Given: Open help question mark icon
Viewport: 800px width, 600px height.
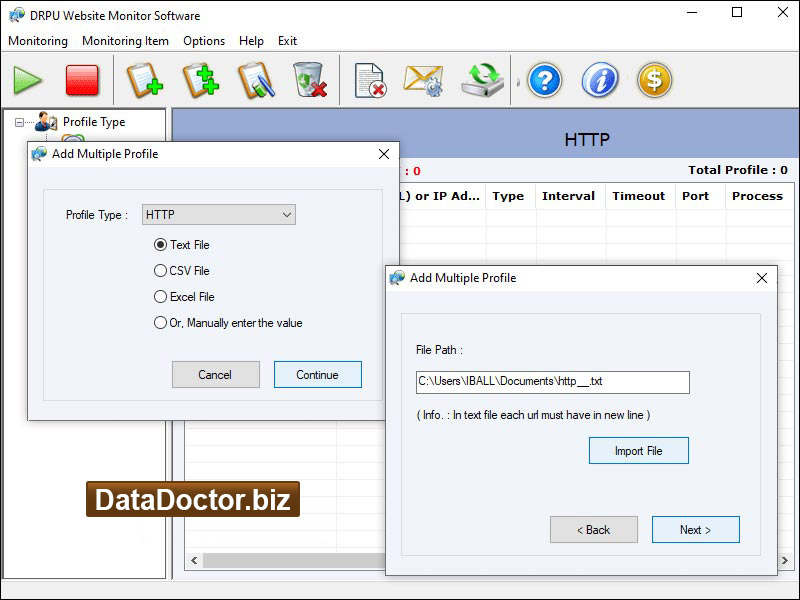Looking at the screenshot, I should click(x=545, y=80).
